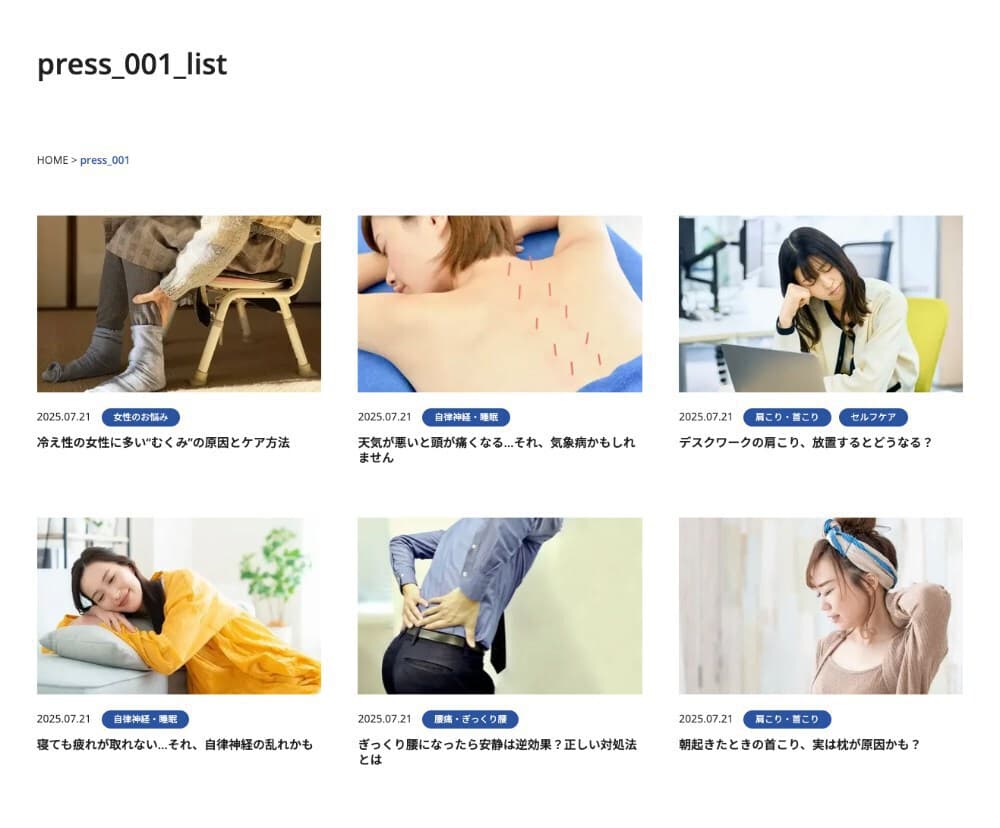Select 肩こり・首こり tag beside セルフケア

click(x=786, y=417)
